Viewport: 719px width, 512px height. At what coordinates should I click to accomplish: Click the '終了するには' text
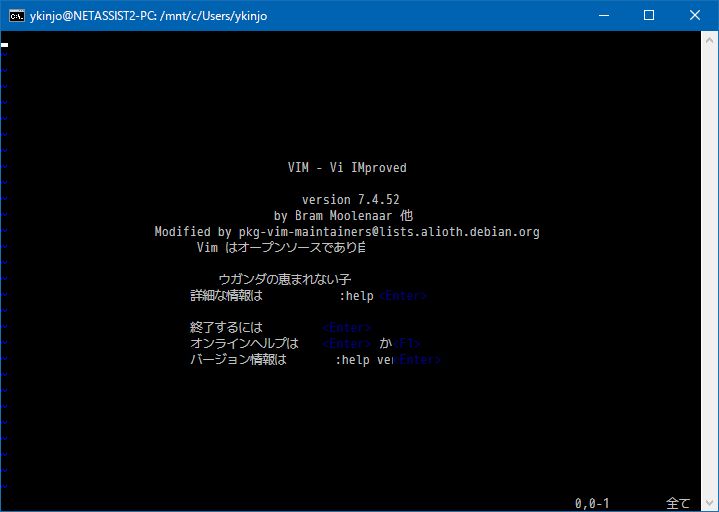[x=227, y=327]
